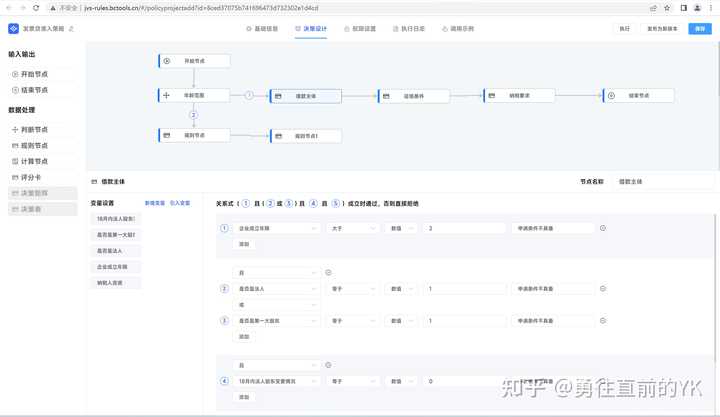This screenshot has height=417, width=720.
Task: Switch to the 执行日志 tab
Action: pos(409,28)
